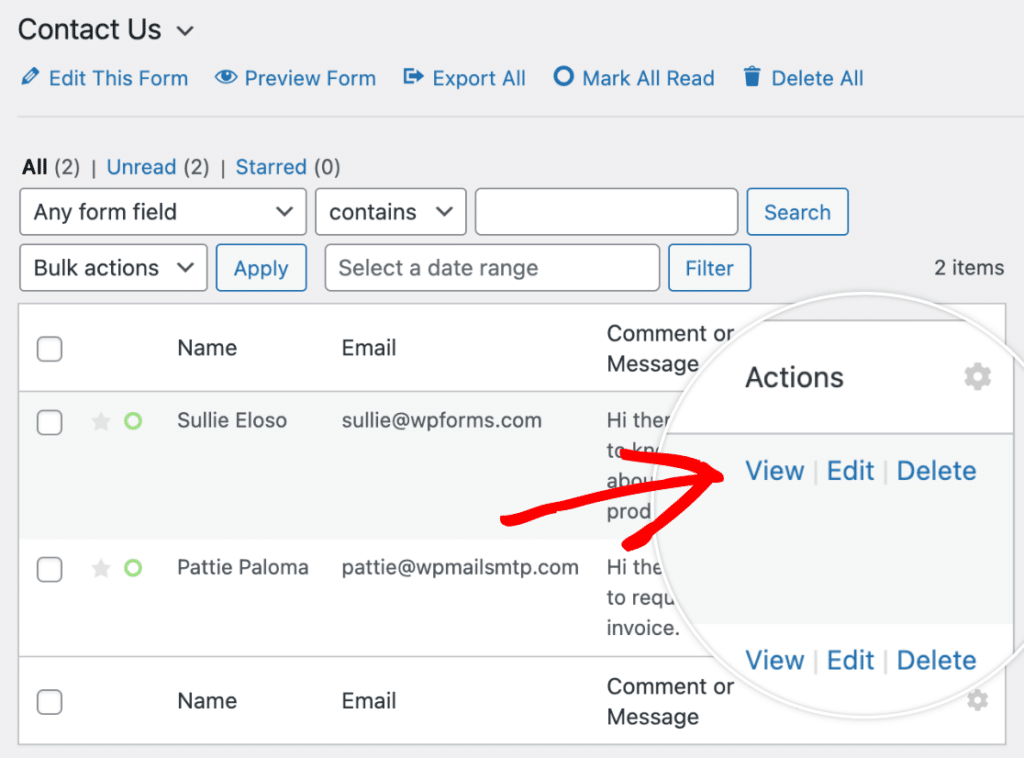
Task: Select the eye icon for Preview Form
Action: [226, 77]
